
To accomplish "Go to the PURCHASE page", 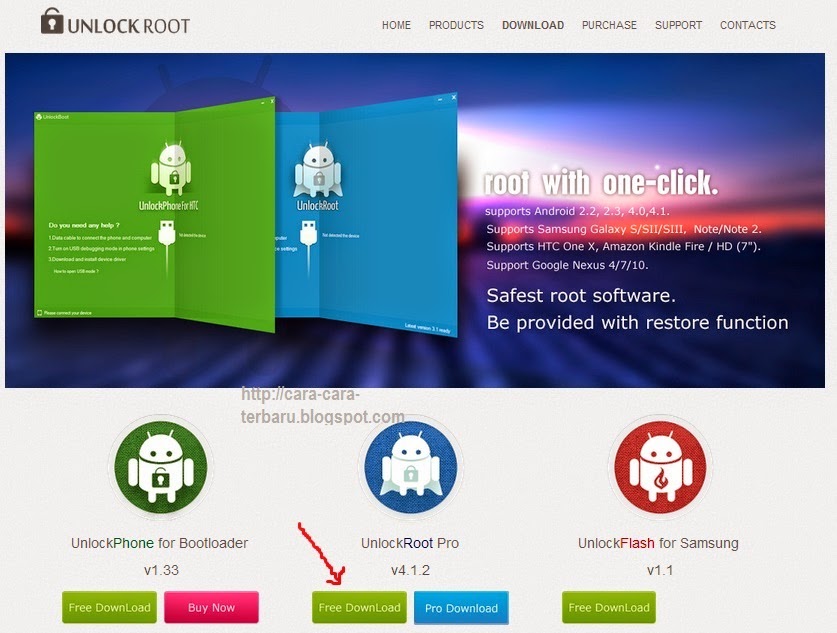I will 609,25.
